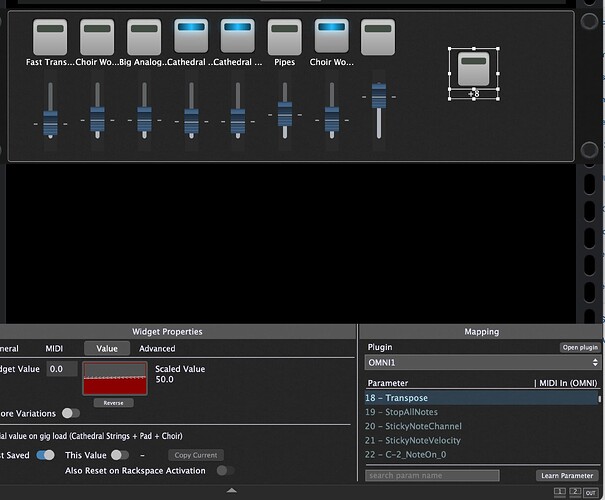Expand the bottom panel arrow handle

pyautogui.click(x=231, y=490)
